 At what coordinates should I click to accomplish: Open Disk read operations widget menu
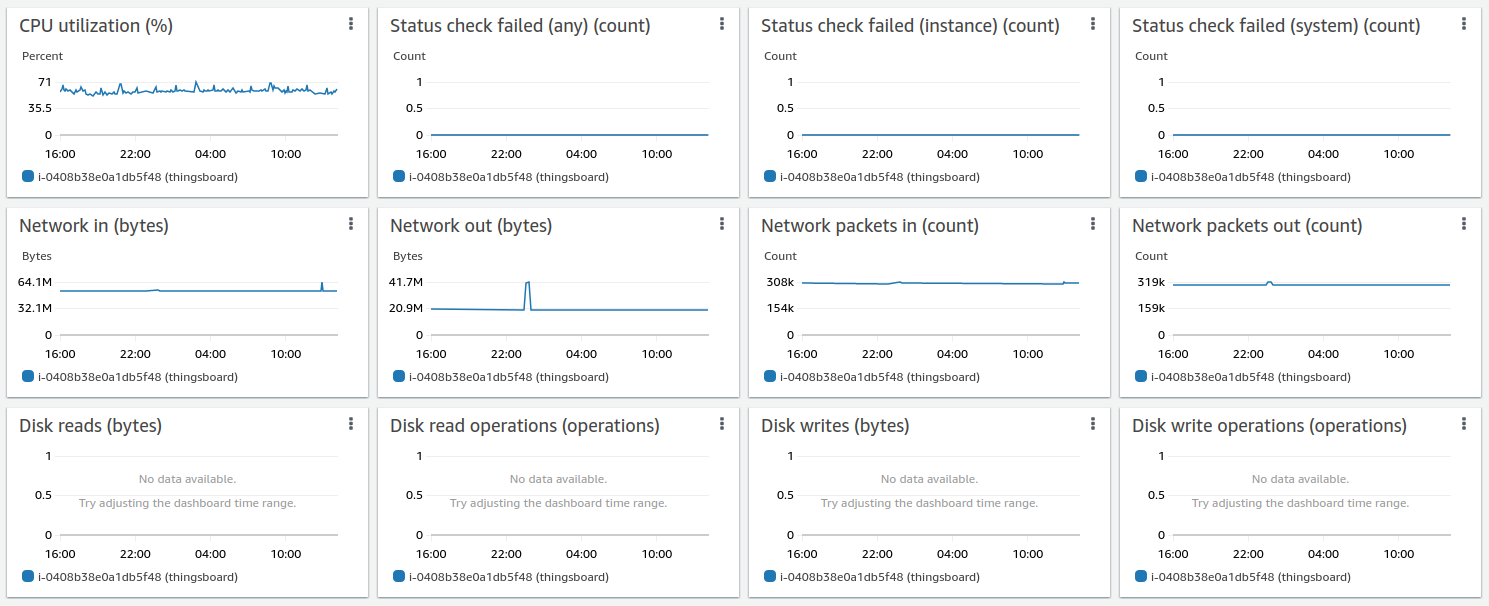[x=722, y=424]
